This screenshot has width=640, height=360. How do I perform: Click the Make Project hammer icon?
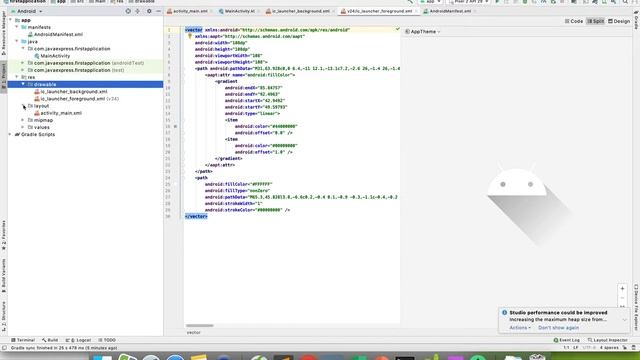[410, 2]
